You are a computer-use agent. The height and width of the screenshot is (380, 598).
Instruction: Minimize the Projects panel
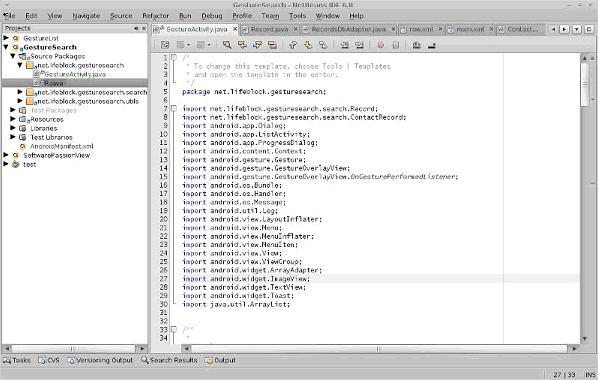tap(136, 28)
